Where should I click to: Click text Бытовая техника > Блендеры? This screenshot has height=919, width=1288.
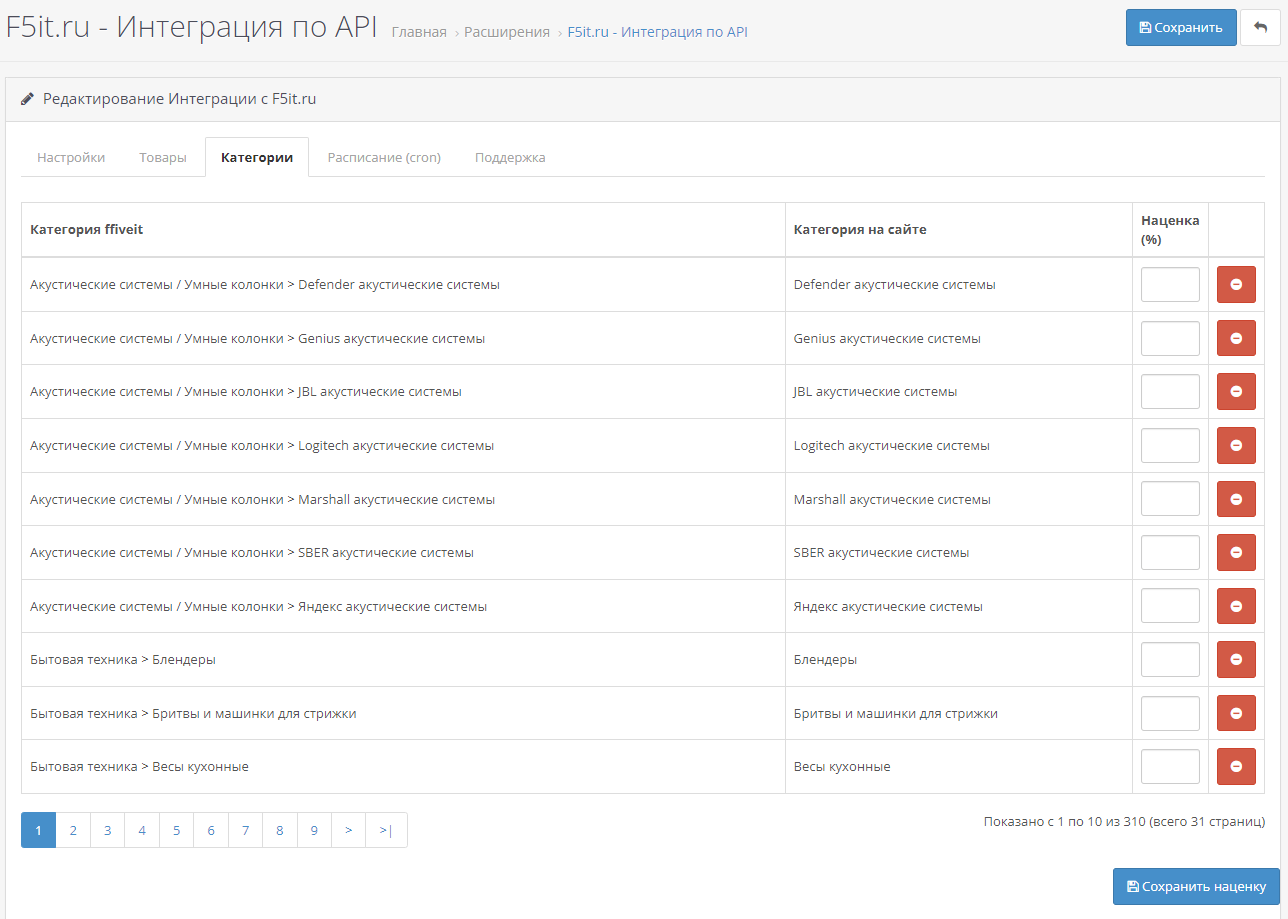point(123,660)
